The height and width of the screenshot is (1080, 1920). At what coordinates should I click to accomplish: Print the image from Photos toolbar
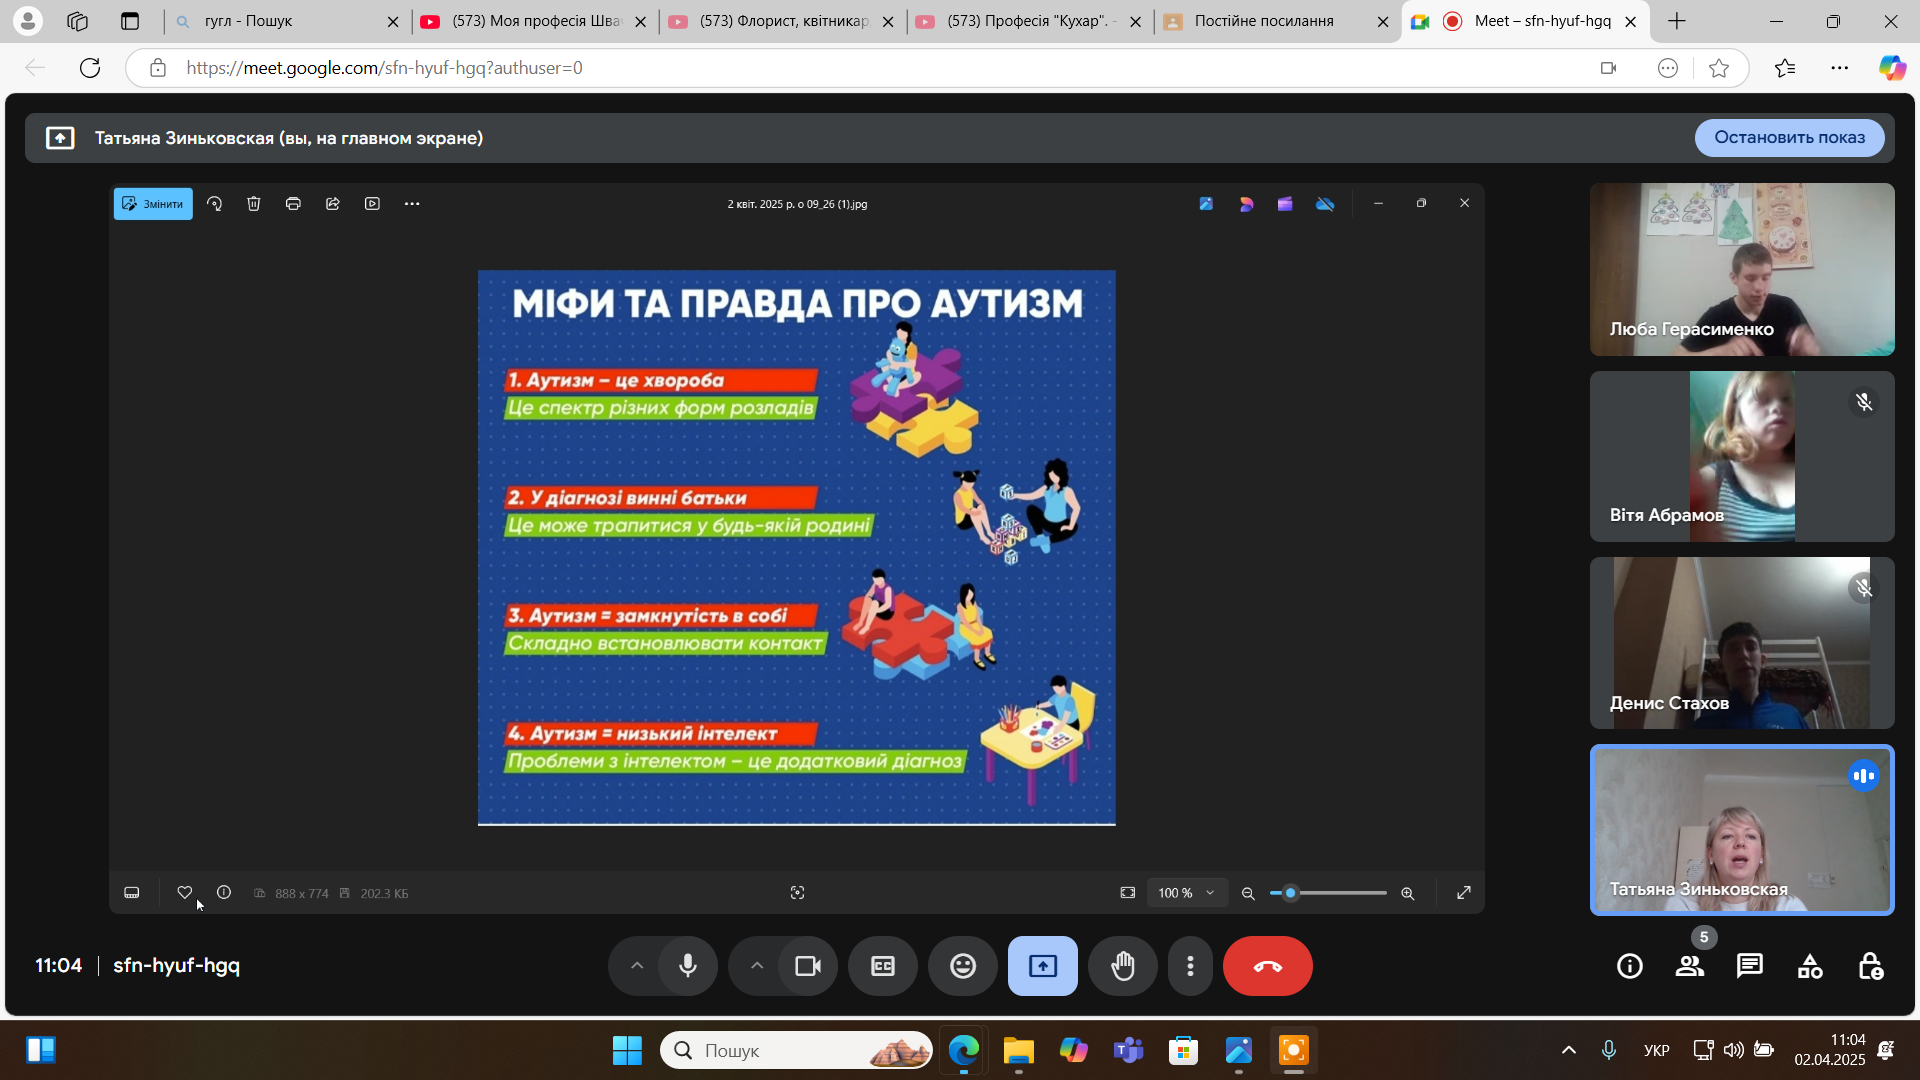(293, 204)
